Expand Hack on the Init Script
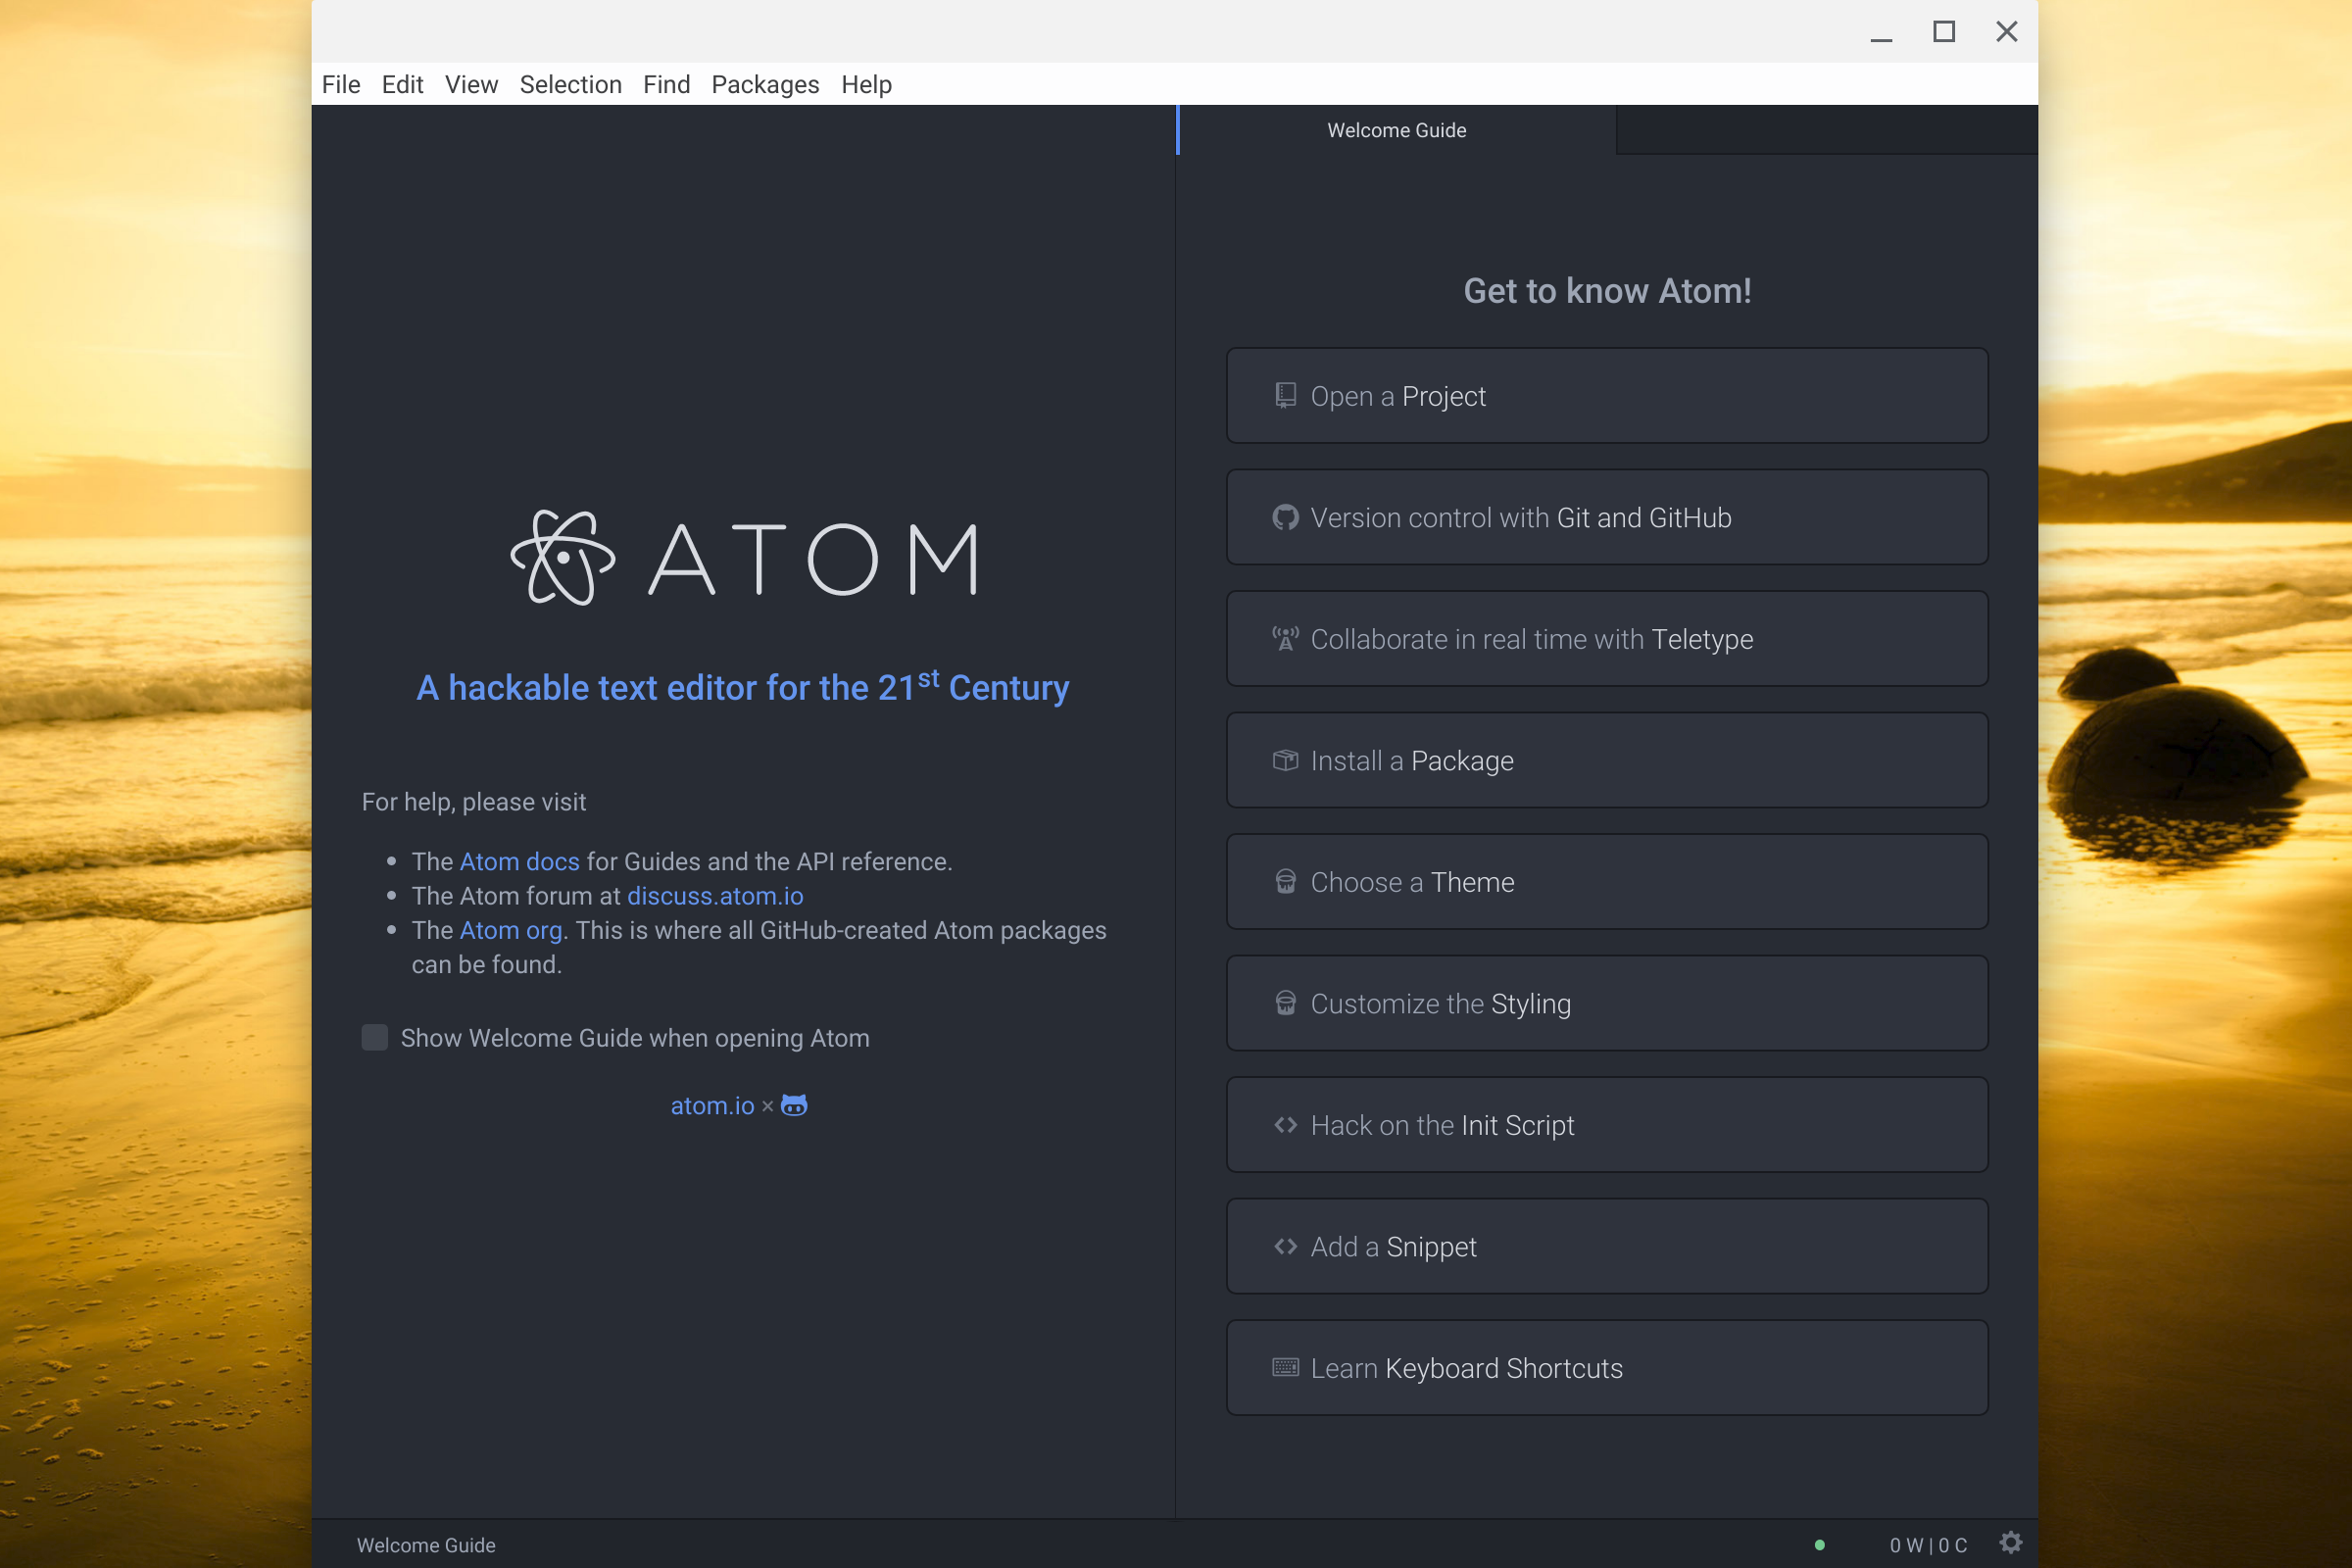The height and width of the screenshot is (1568, 2352). (1607, 1125)
